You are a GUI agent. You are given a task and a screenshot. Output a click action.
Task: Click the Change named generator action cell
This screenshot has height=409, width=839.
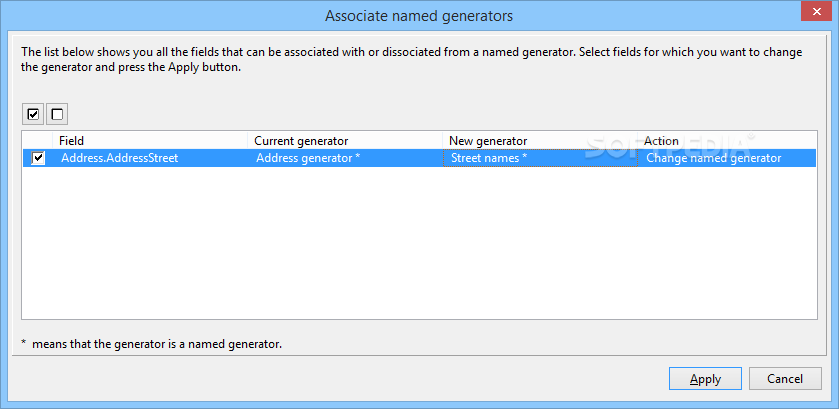[727, 158]
